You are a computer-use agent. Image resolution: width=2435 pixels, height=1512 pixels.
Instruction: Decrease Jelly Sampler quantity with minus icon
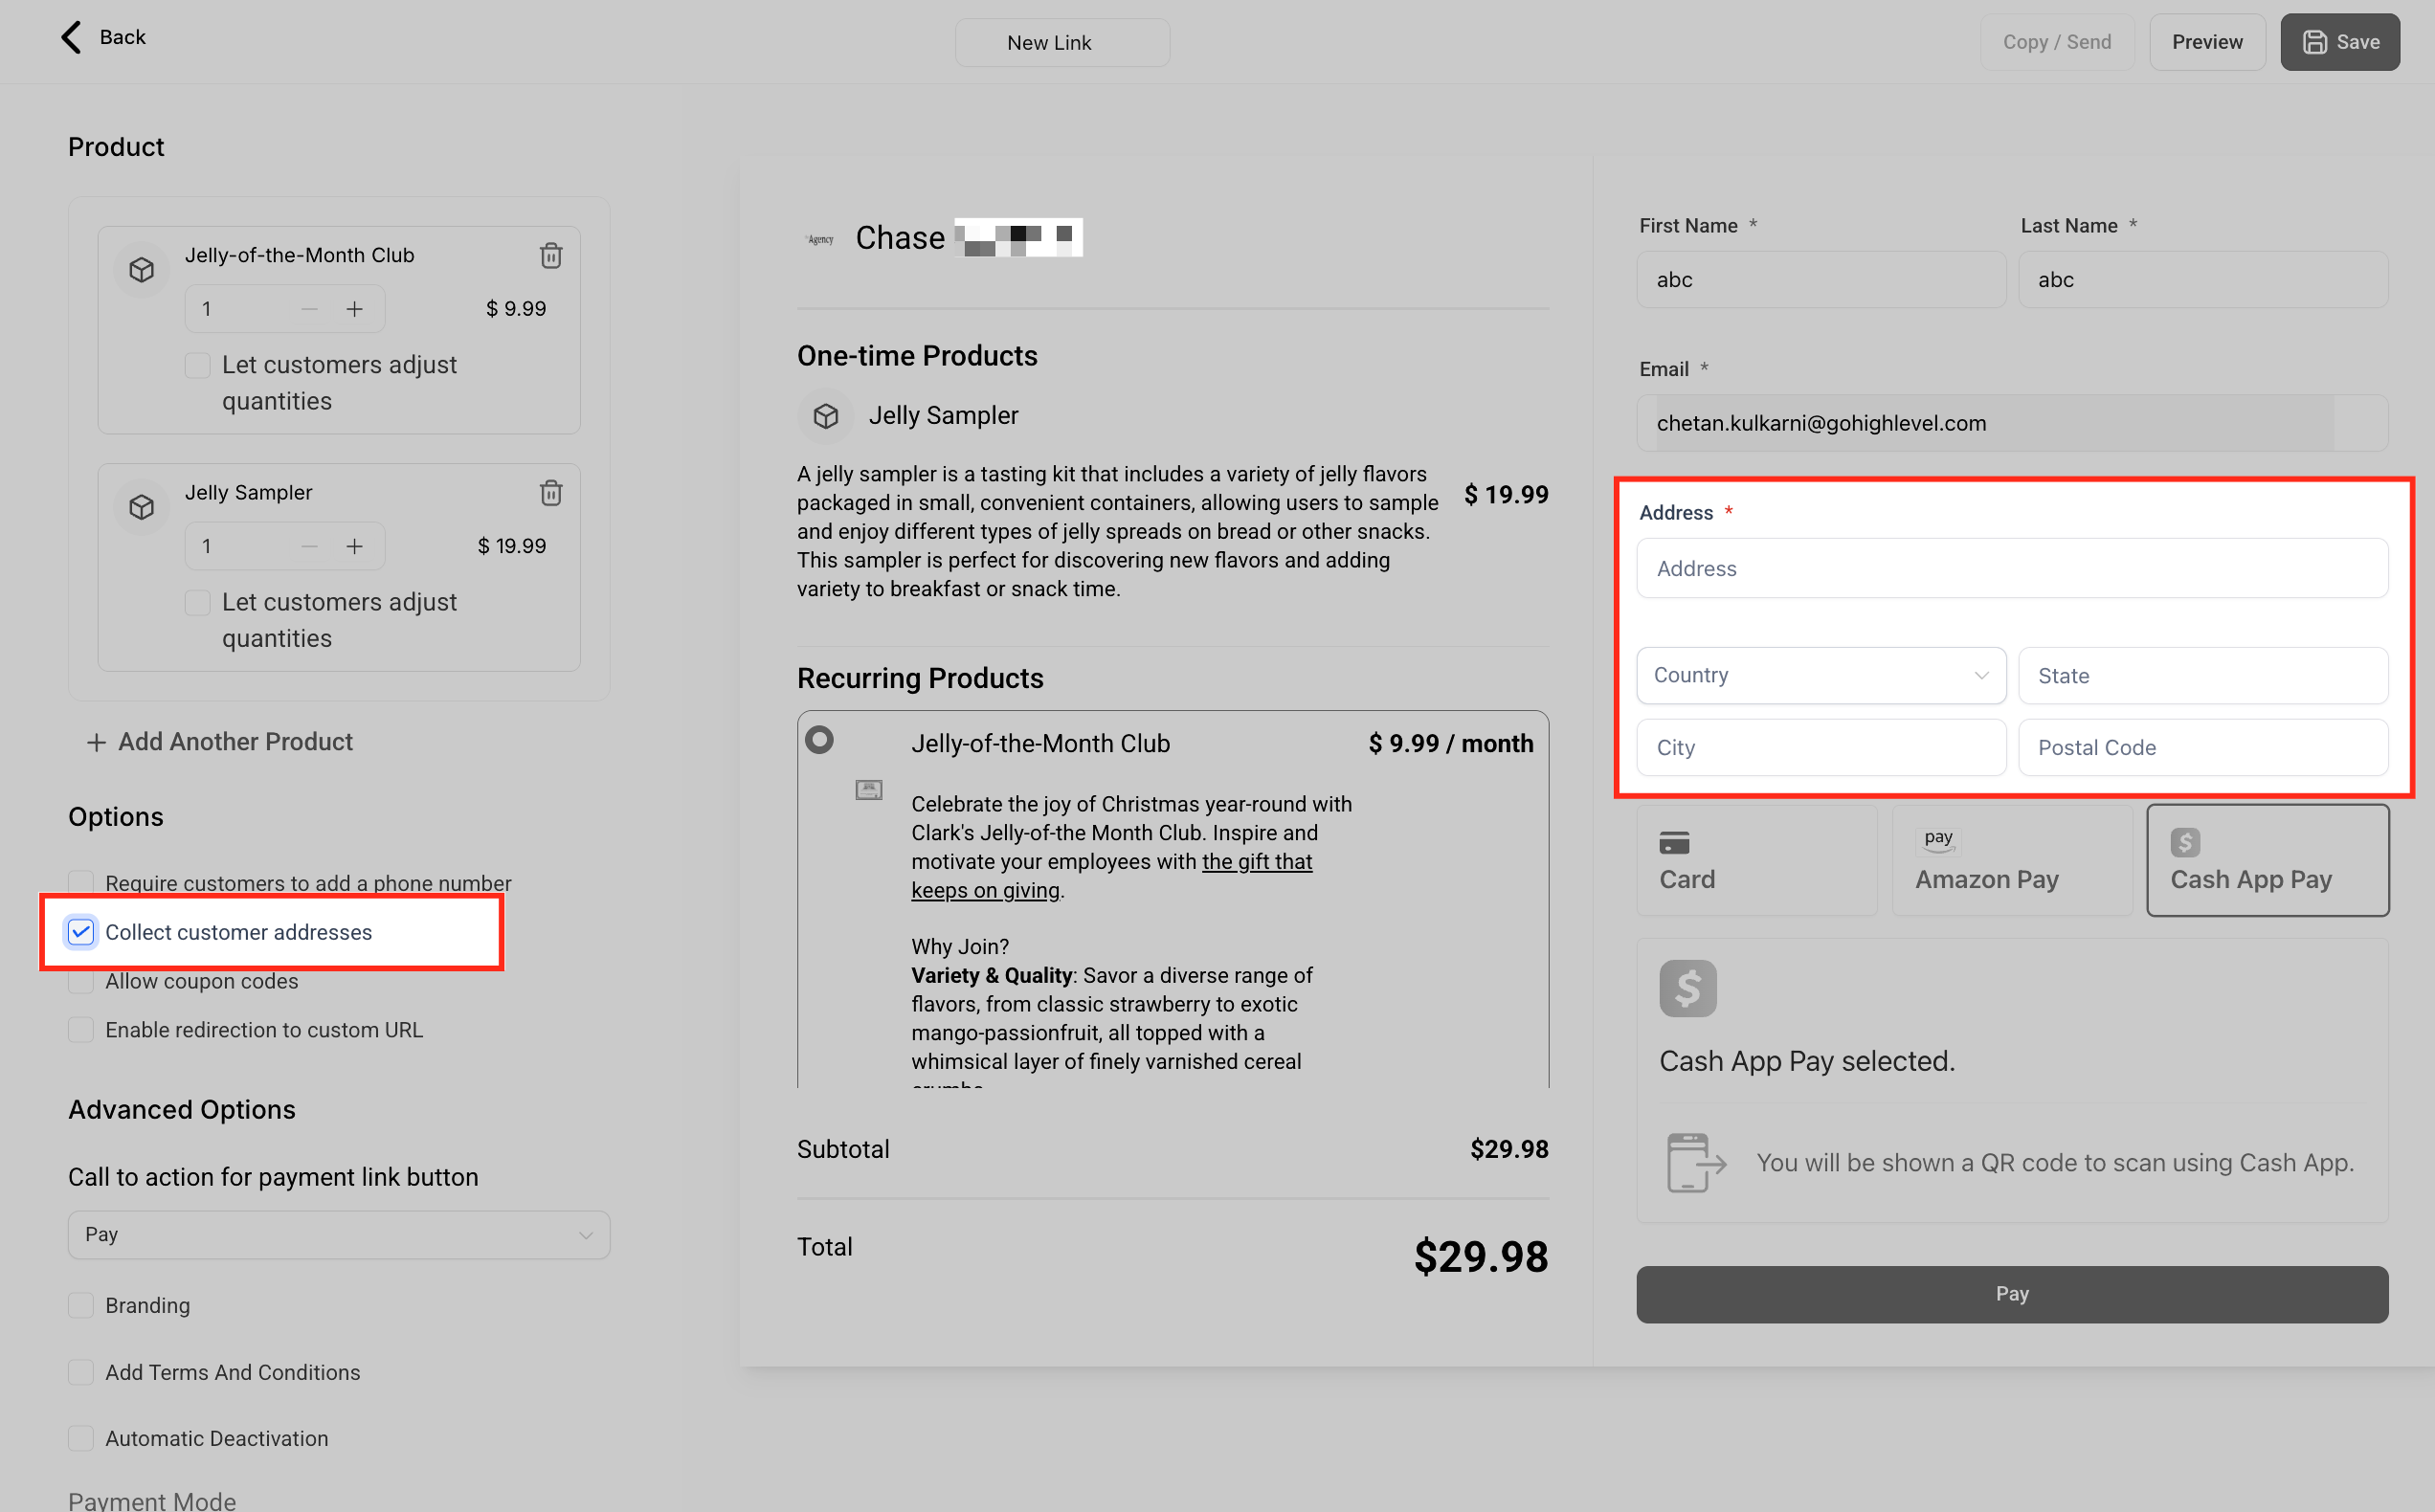309,546
